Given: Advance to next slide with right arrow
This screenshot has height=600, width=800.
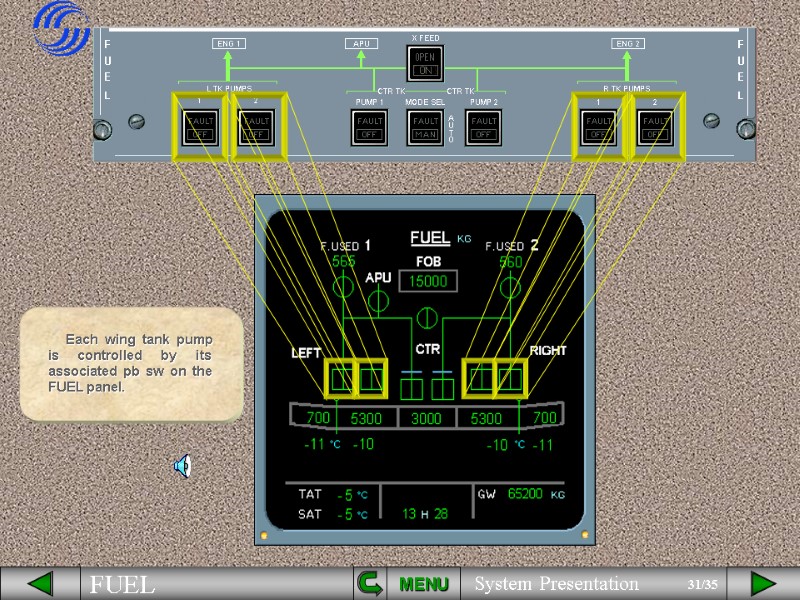Looking at the screenshot, I should pyautogui.click(x=764, y=584).
